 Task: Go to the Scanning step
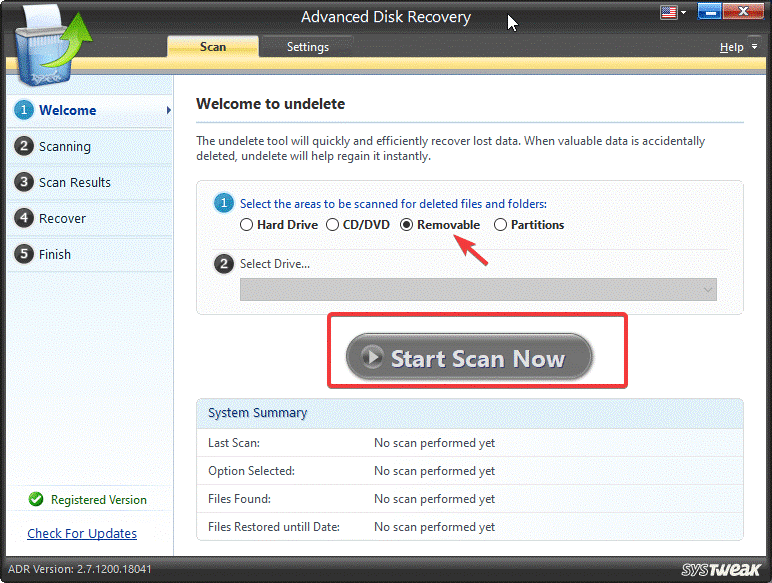(90, 146)
